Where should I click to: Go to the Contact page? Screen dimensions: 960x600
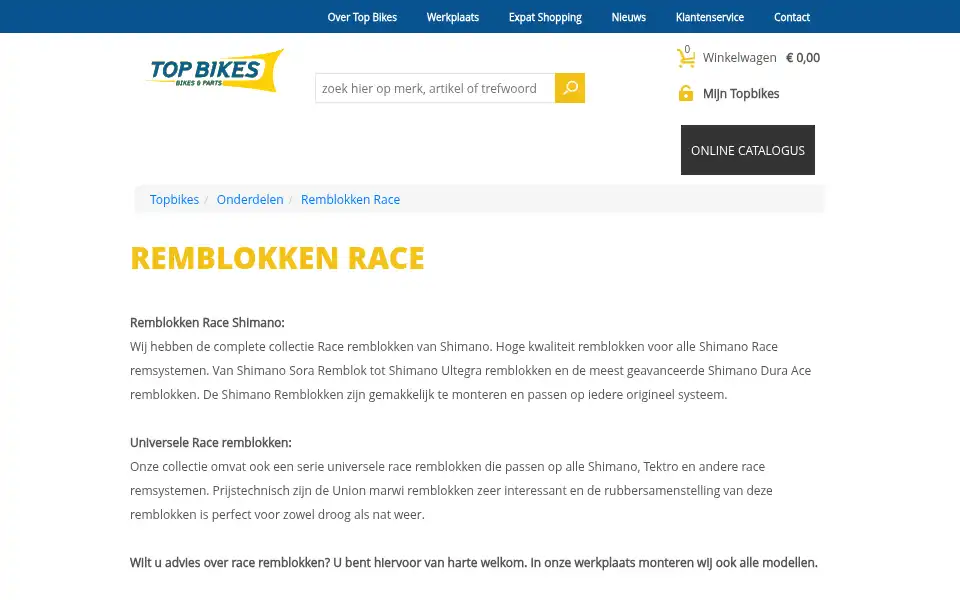(x=792, y=17)
